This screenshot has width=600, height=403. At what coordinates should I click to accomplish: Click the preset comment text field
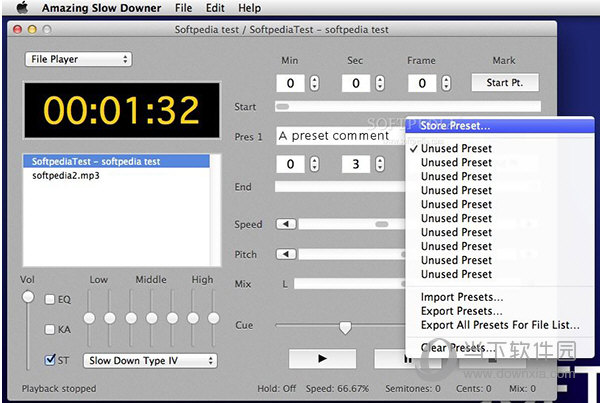pos(341,136)
